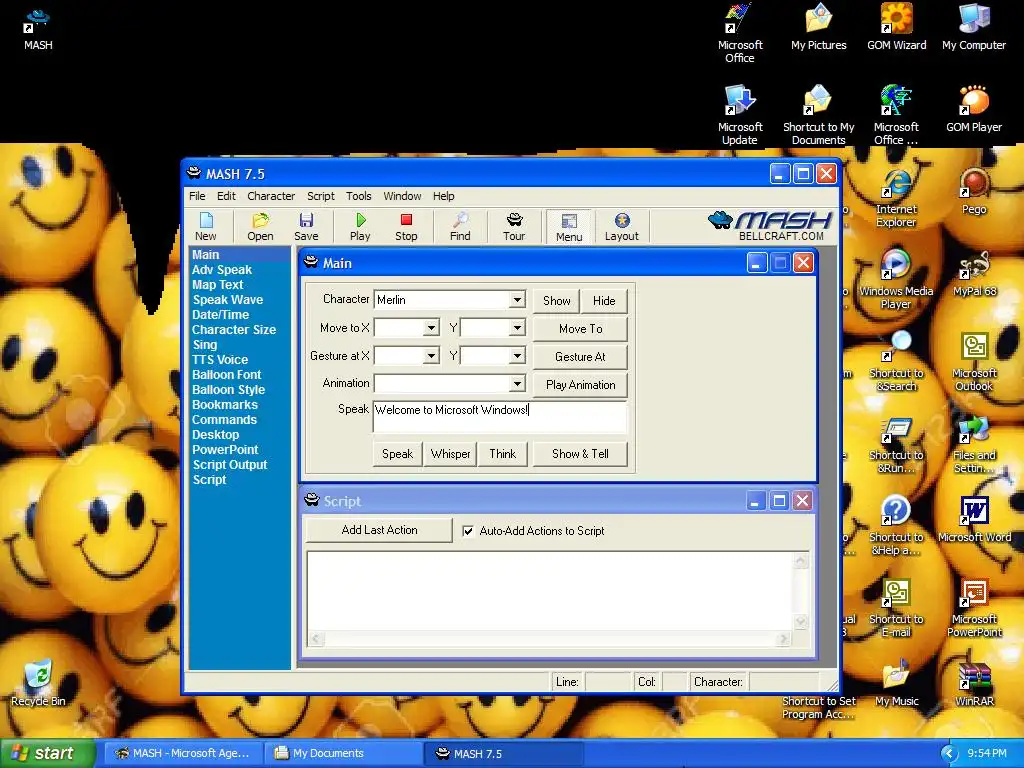This screenshot has width=1024, height=768.
Task: Open the Edit menu
Action: coord(226,196)
